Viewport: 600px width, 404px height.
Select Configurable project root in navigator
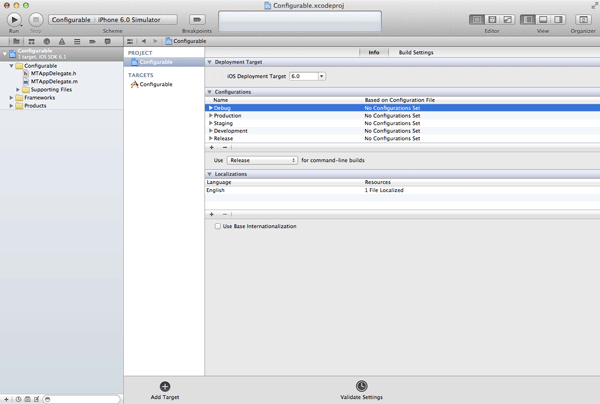(62, 54)
